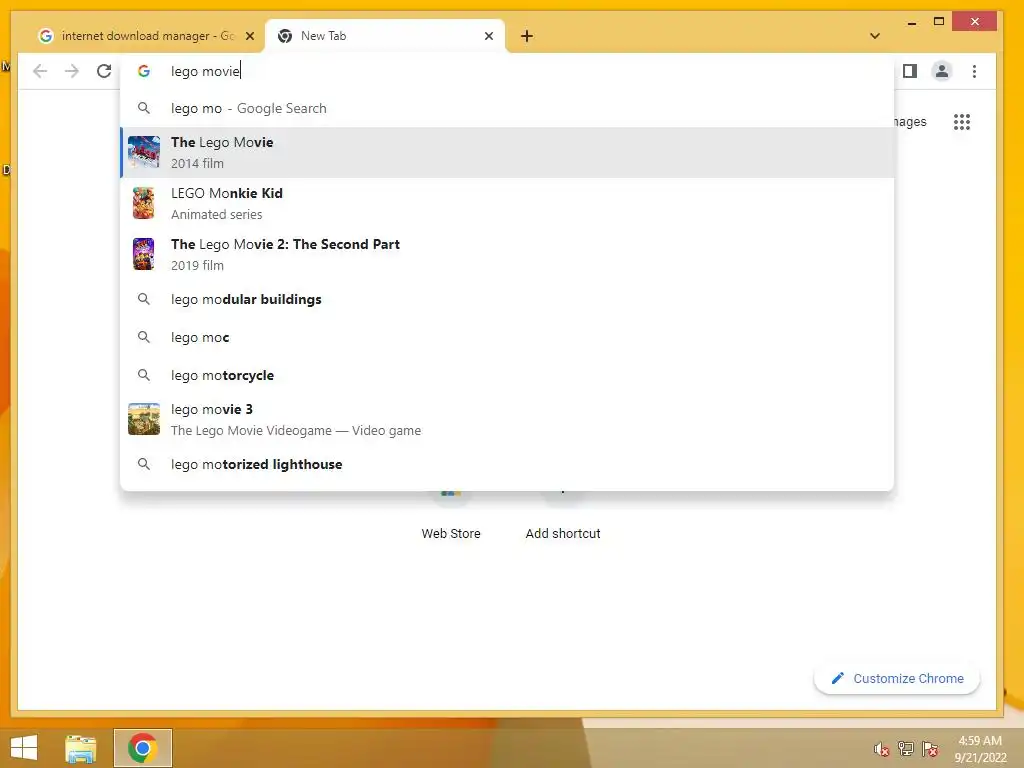This screenshot has width=1024, height=768.
Task: Click Chrome icon in taskbar
Action: 142,748
